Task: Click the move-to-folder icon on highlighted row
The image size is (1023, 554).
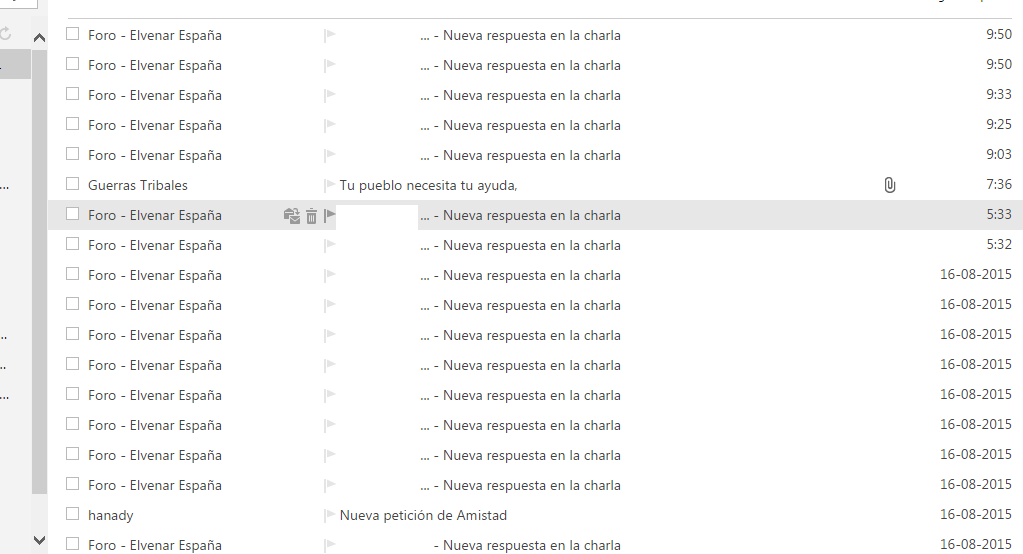Action: (291, 215)
